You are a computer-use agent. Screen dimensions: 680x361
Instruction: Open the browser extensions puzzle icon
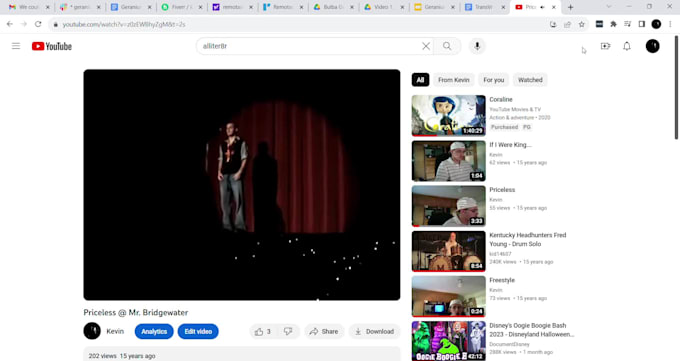tap(613, 24)
